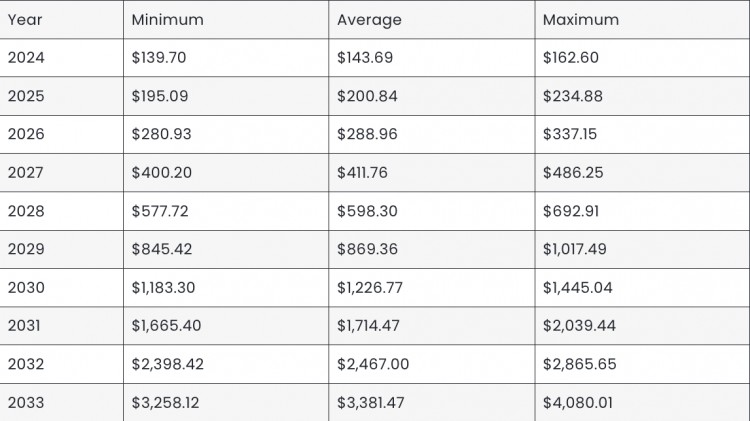Select the $1,445.04 maximum cell

click(x=642, y=288)
